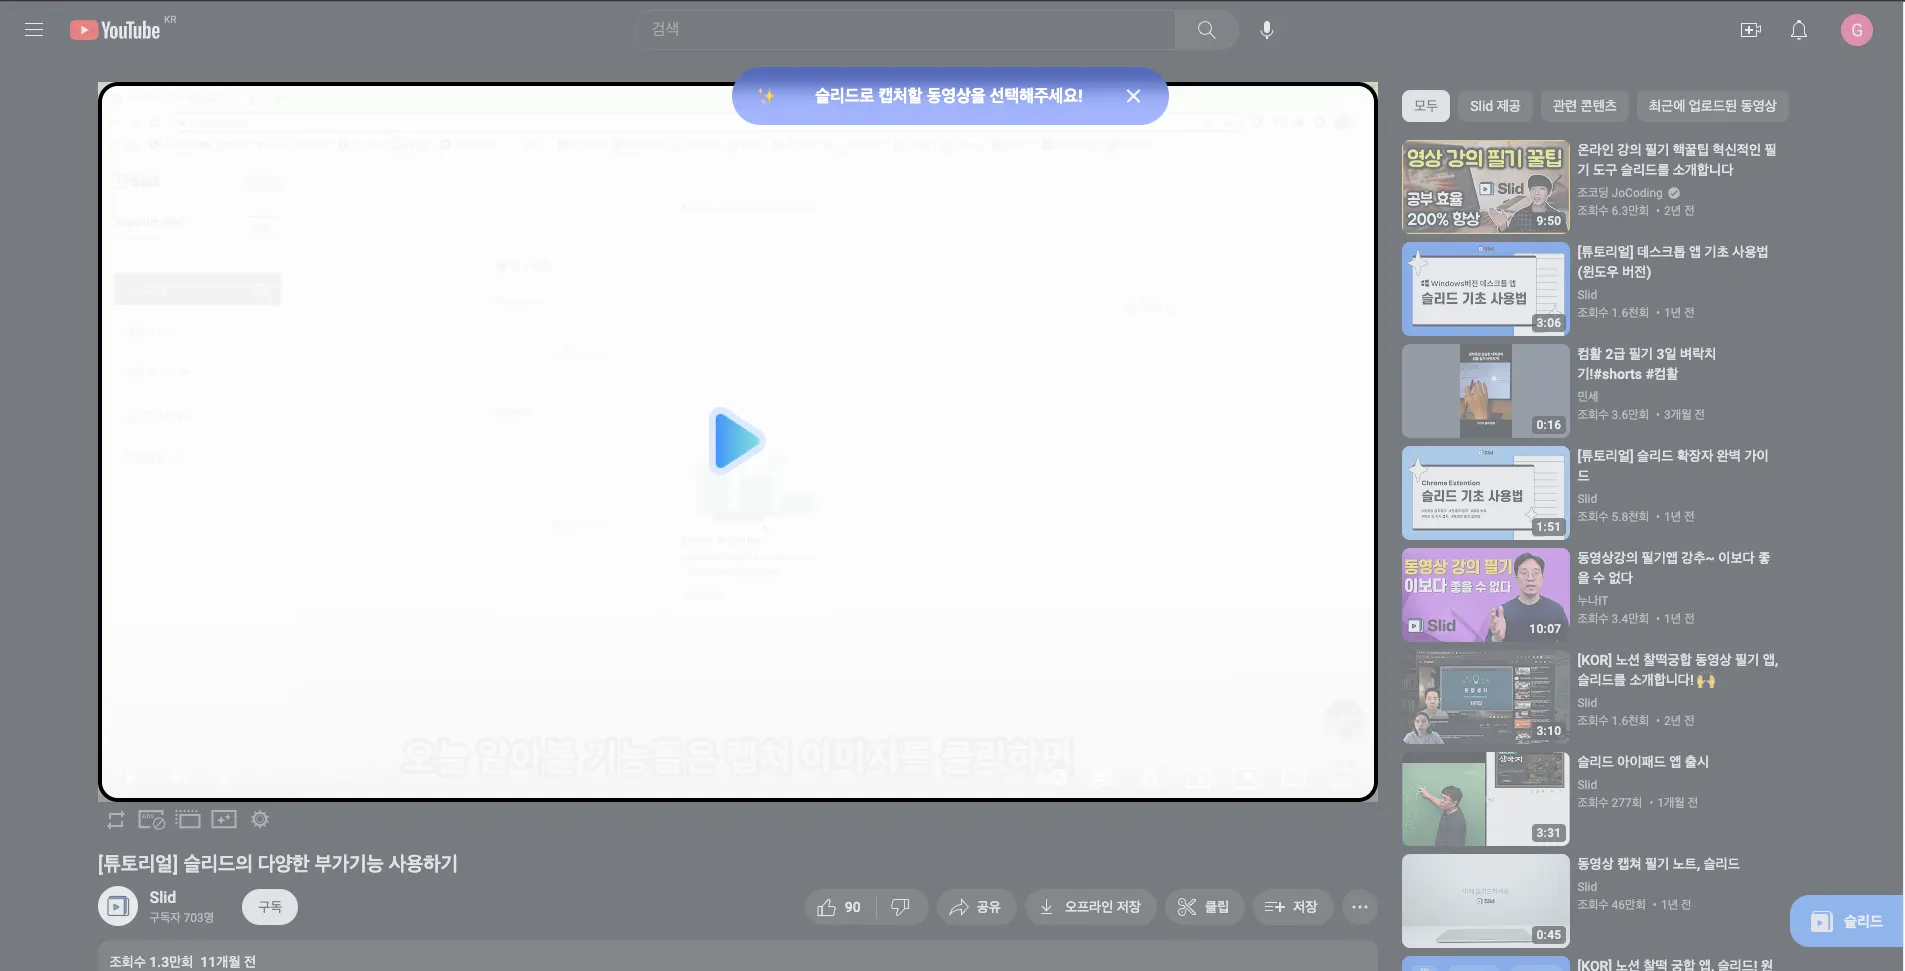Dismiss the Slid capture selection banner
The height and width of the screenshot is (971, 1905).
click(x=1133, y=96)
